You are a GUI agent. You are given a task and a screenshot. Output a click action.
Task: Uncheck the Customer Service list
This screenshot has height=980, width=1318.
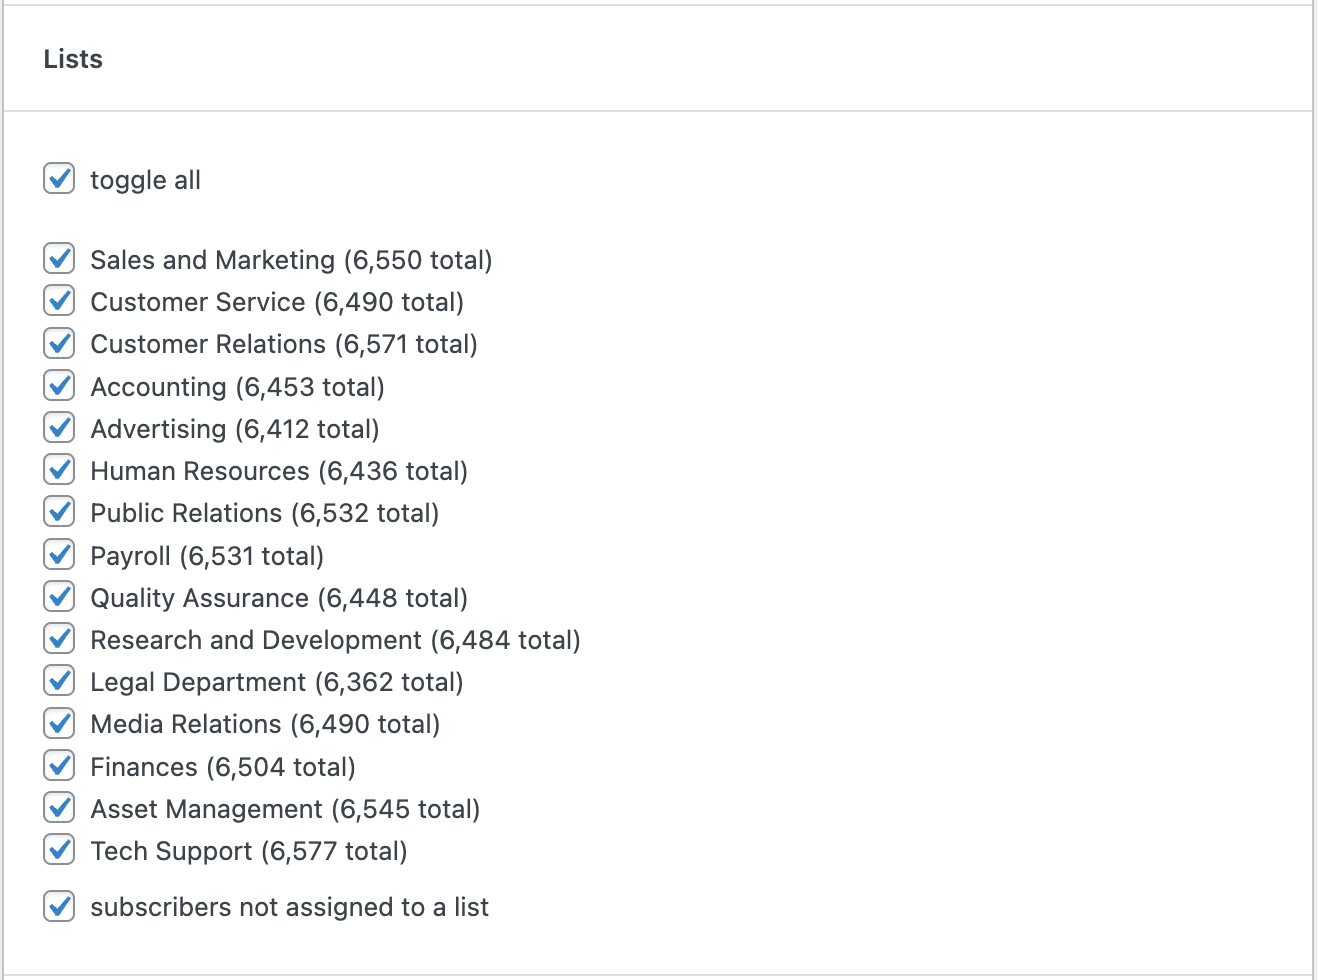click(59, 300)
